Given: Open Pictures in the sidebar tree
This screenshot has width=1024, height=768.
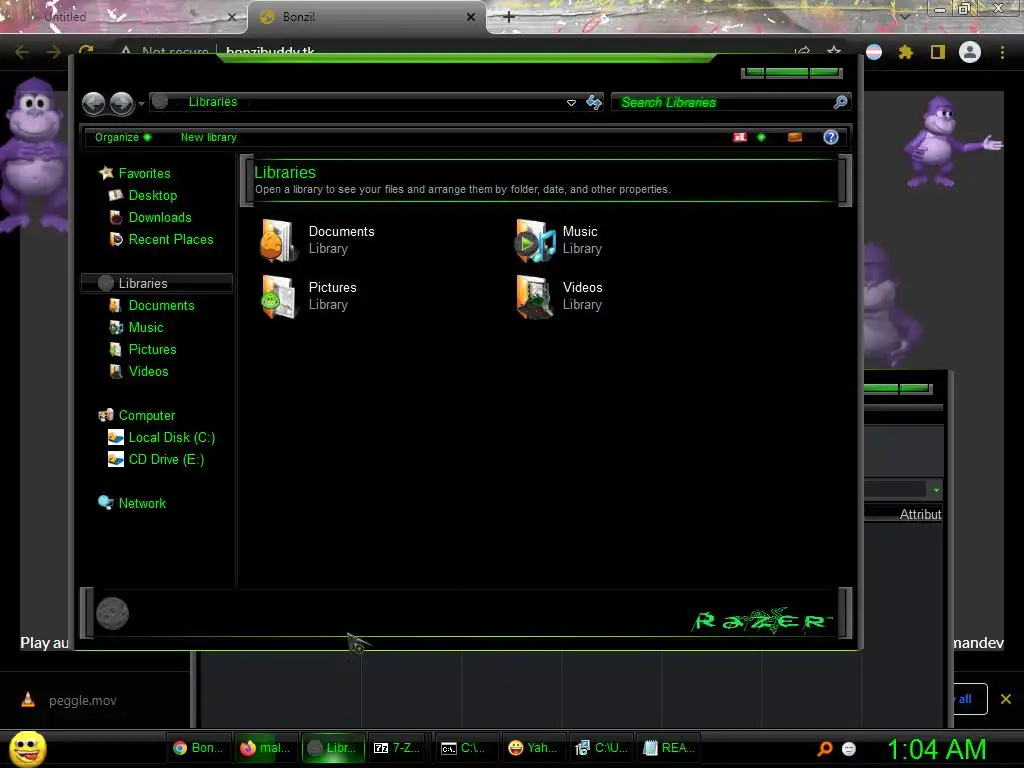Looking at the screenshot, I should [152, 349].
